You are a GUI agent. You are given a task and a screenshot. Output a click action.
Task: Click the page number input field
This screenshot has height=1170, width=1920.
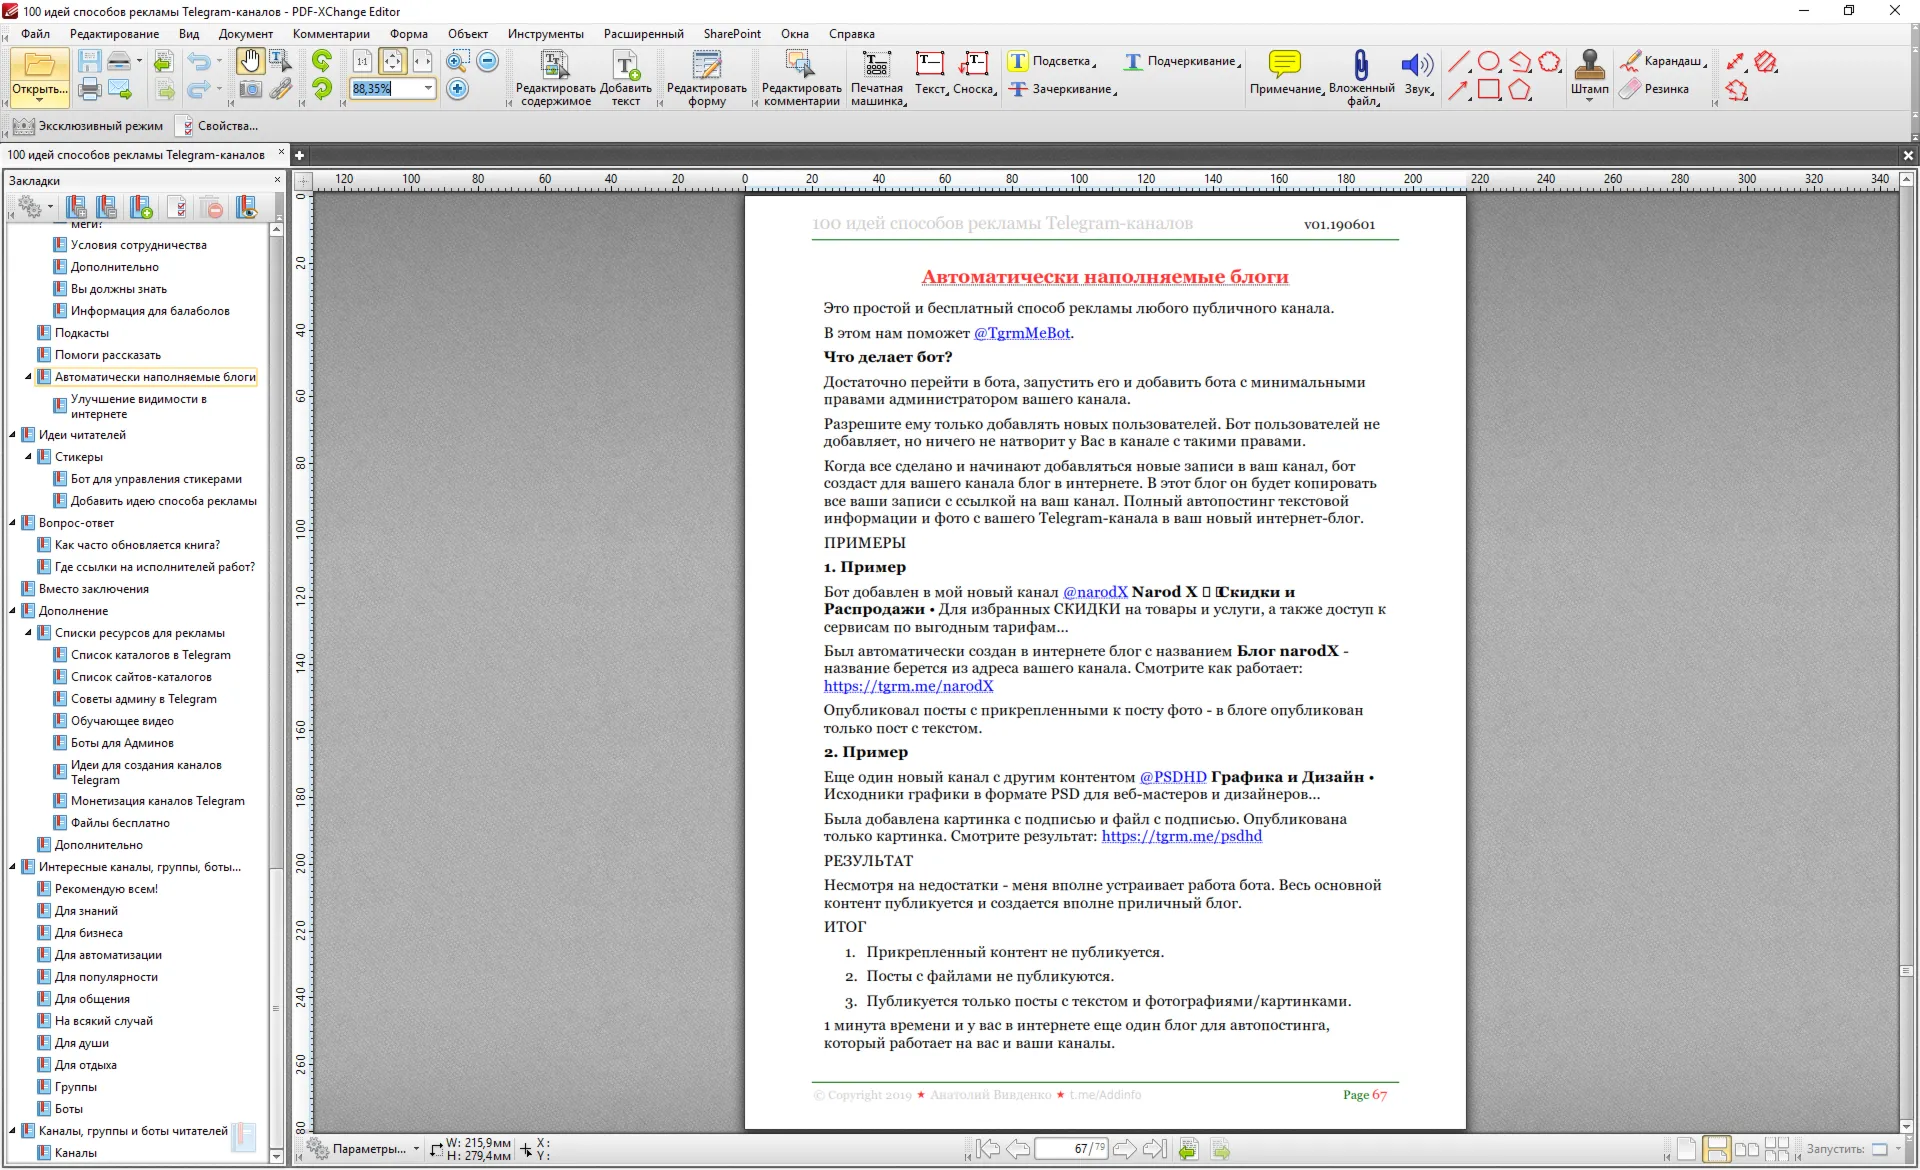pyautogui.click(x=1071, y=1149)
